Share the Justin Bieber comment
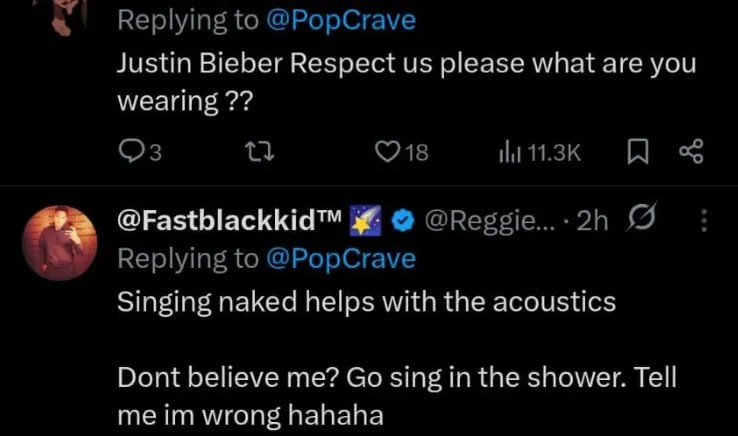 tap(691, 152)
